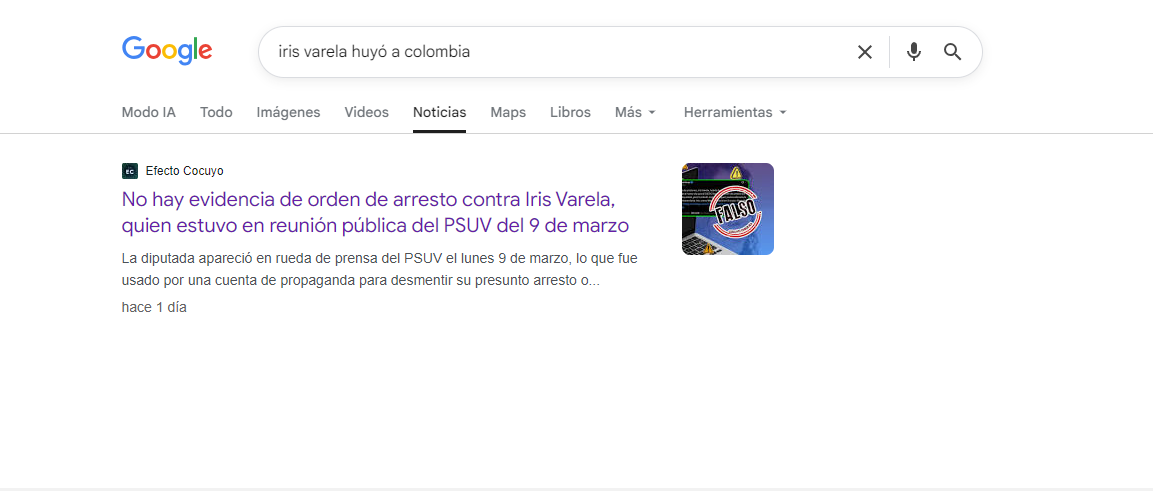Open the Efecto Cocuyo favicon icon
The height and width of the screenshot is (491, 1153).
129,171
